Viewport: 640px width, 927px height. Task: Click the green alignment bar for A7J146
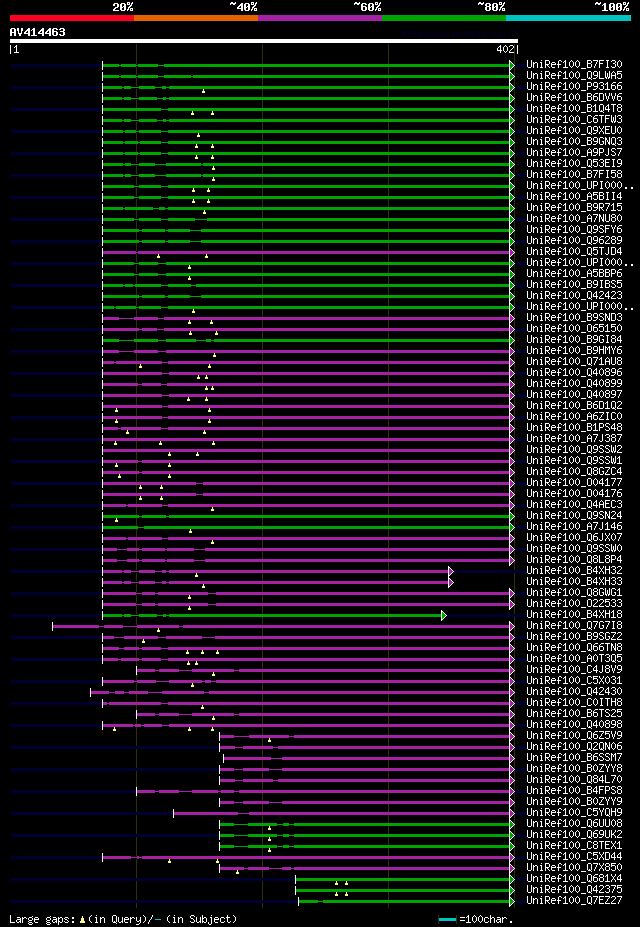(306, 527)
